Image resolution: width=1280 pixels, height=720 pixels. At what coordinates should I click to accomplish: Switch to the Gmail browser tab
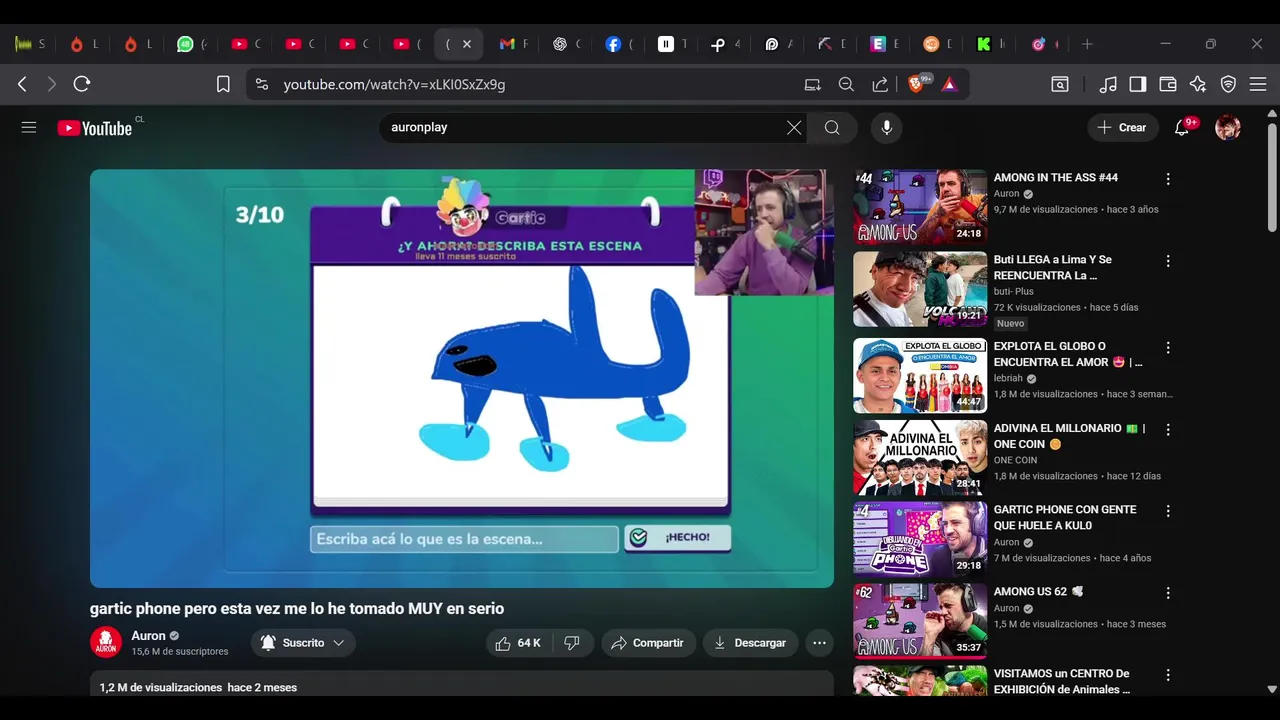click(507, 44)
